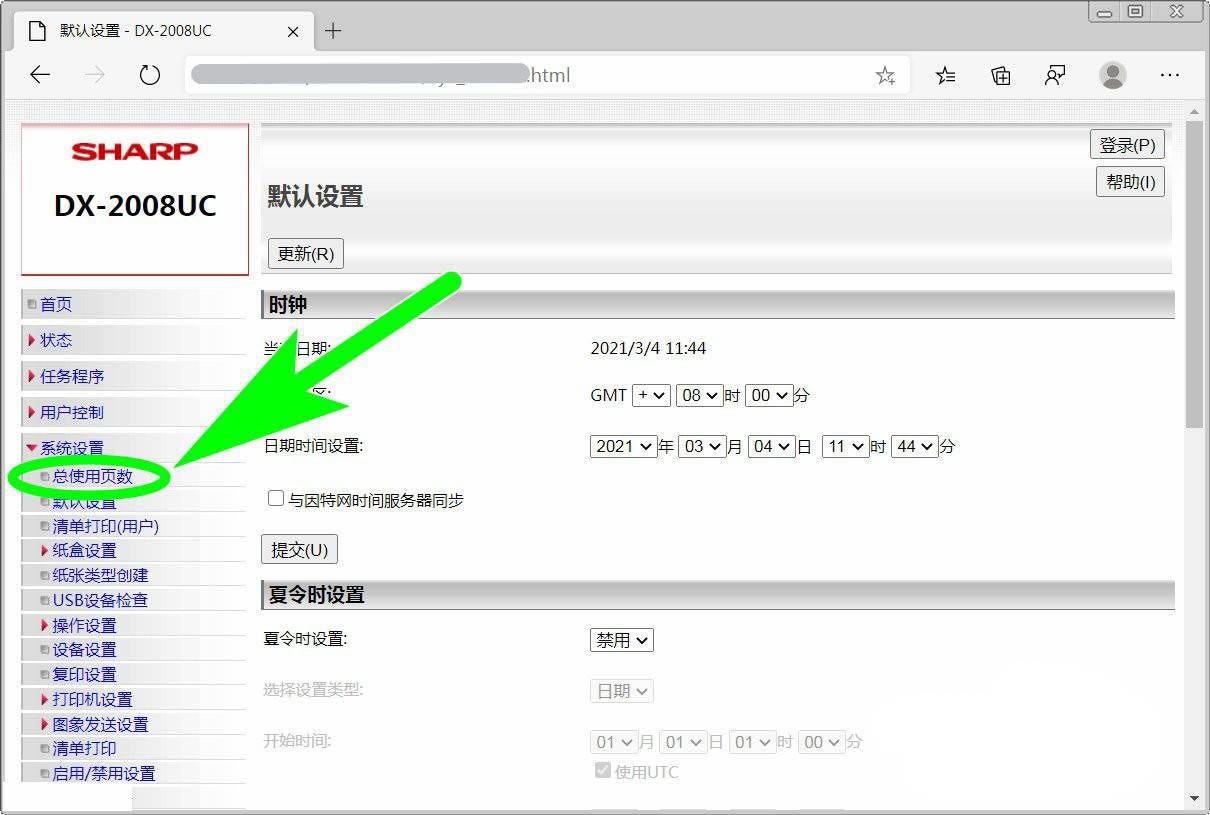Open the 复印设置 link
The width and height of the screenshot is (1210, 815).
(x=84, y=674)
